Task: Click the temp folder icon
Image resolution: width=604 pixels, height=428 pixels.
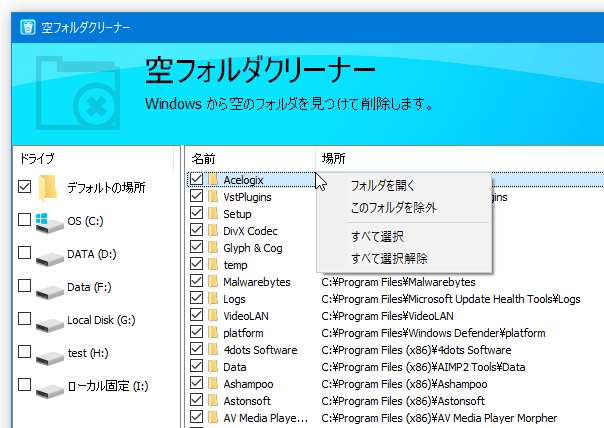Action: 213,264
